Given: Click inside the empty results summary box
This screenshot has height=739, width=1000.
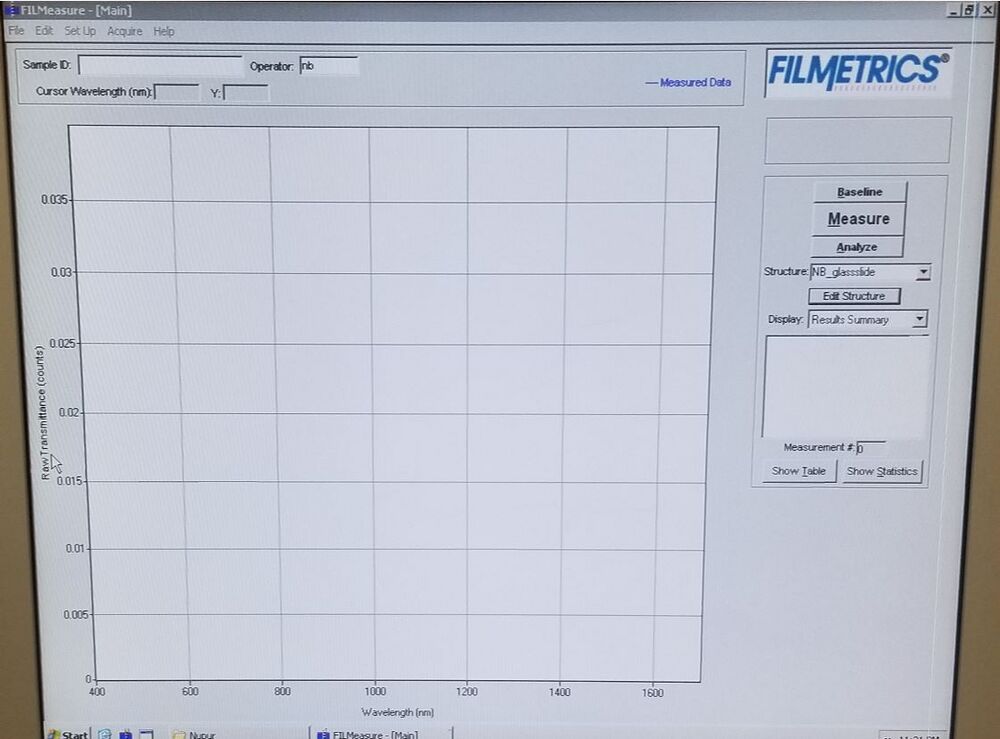Looking at the screenshot, I should pos(845,386).
